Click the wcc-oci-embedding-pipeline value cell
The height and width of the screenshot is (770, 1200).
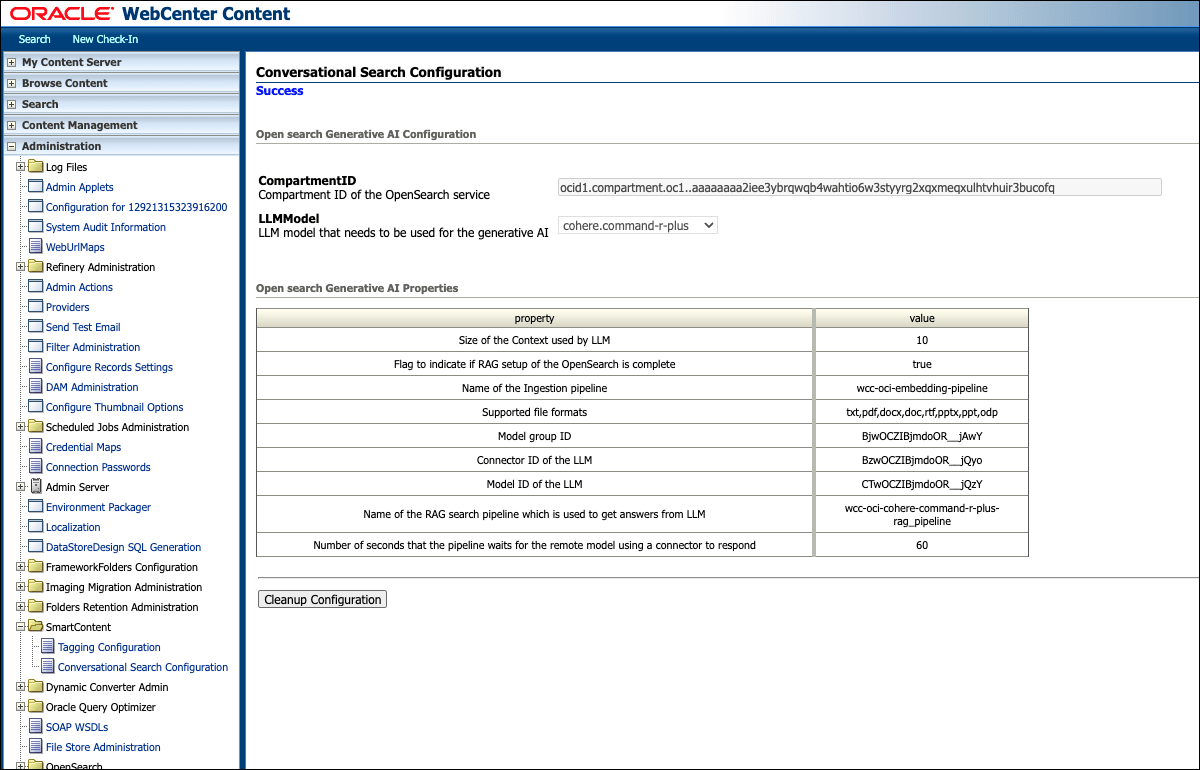(x=922, y=388)
